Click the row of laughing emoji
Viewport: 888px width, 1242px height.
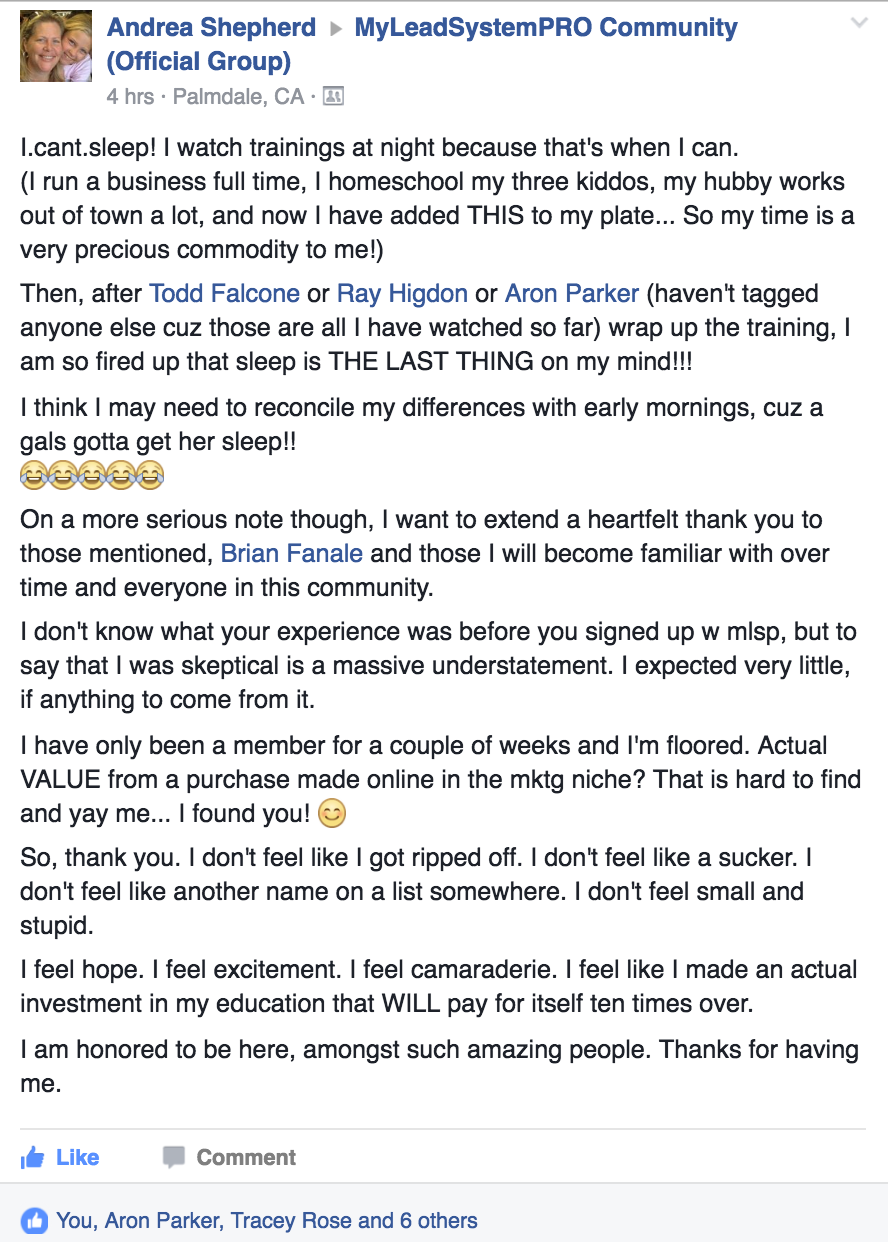coord(91,476)
